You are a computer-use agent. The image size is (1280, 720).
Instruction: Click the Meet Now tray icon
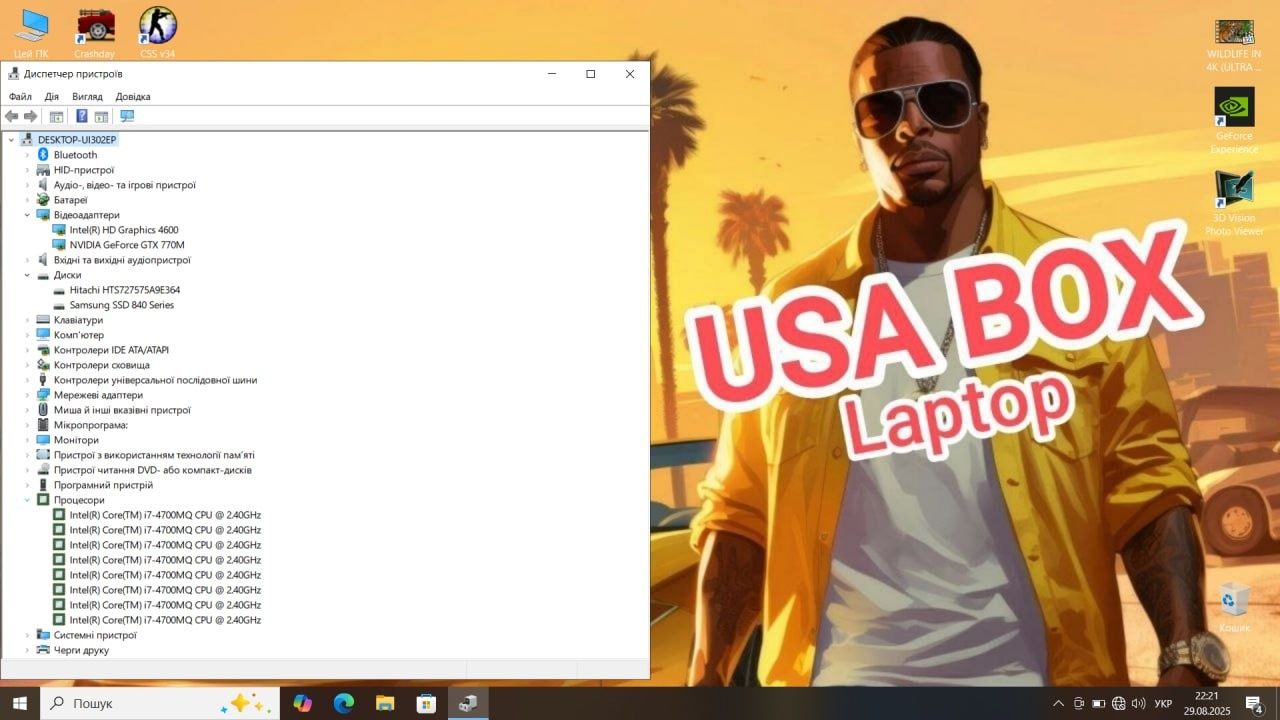click(1079, 703)
